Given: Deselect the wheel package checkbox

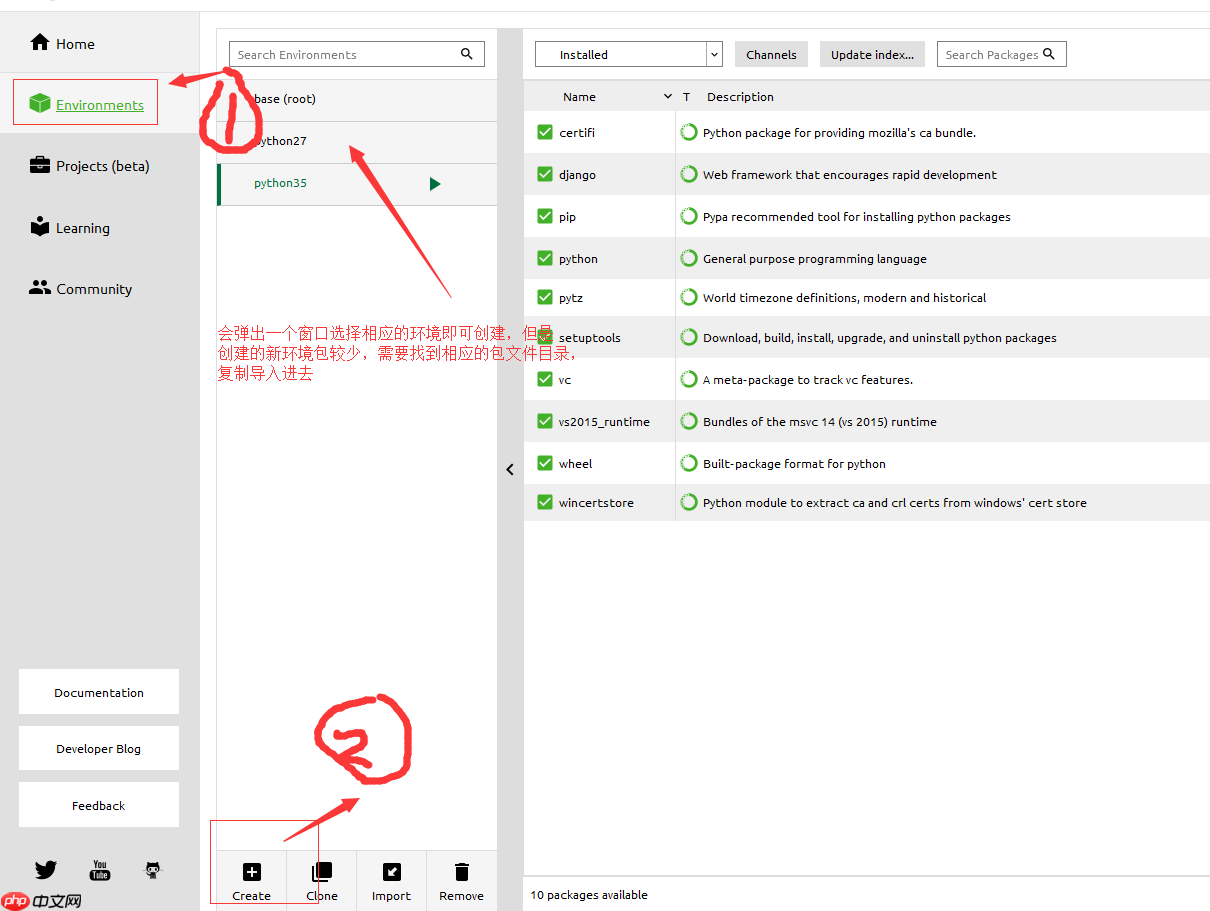Looking at the screenshot, I should [545, 462].
